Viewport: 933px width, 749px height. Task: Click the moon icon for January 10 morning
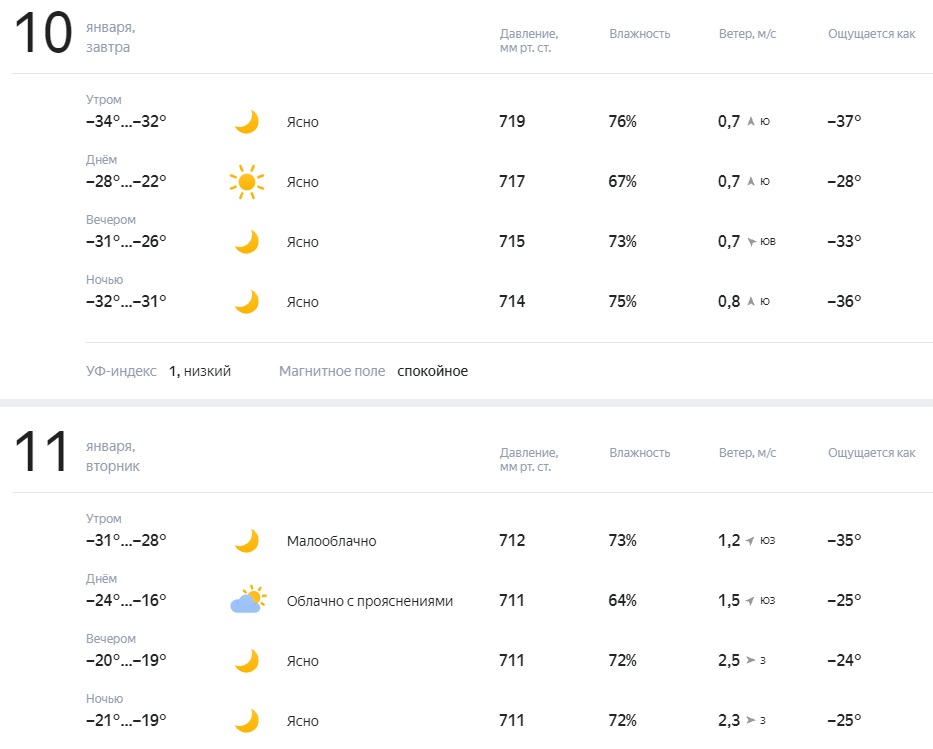[246, 122]
